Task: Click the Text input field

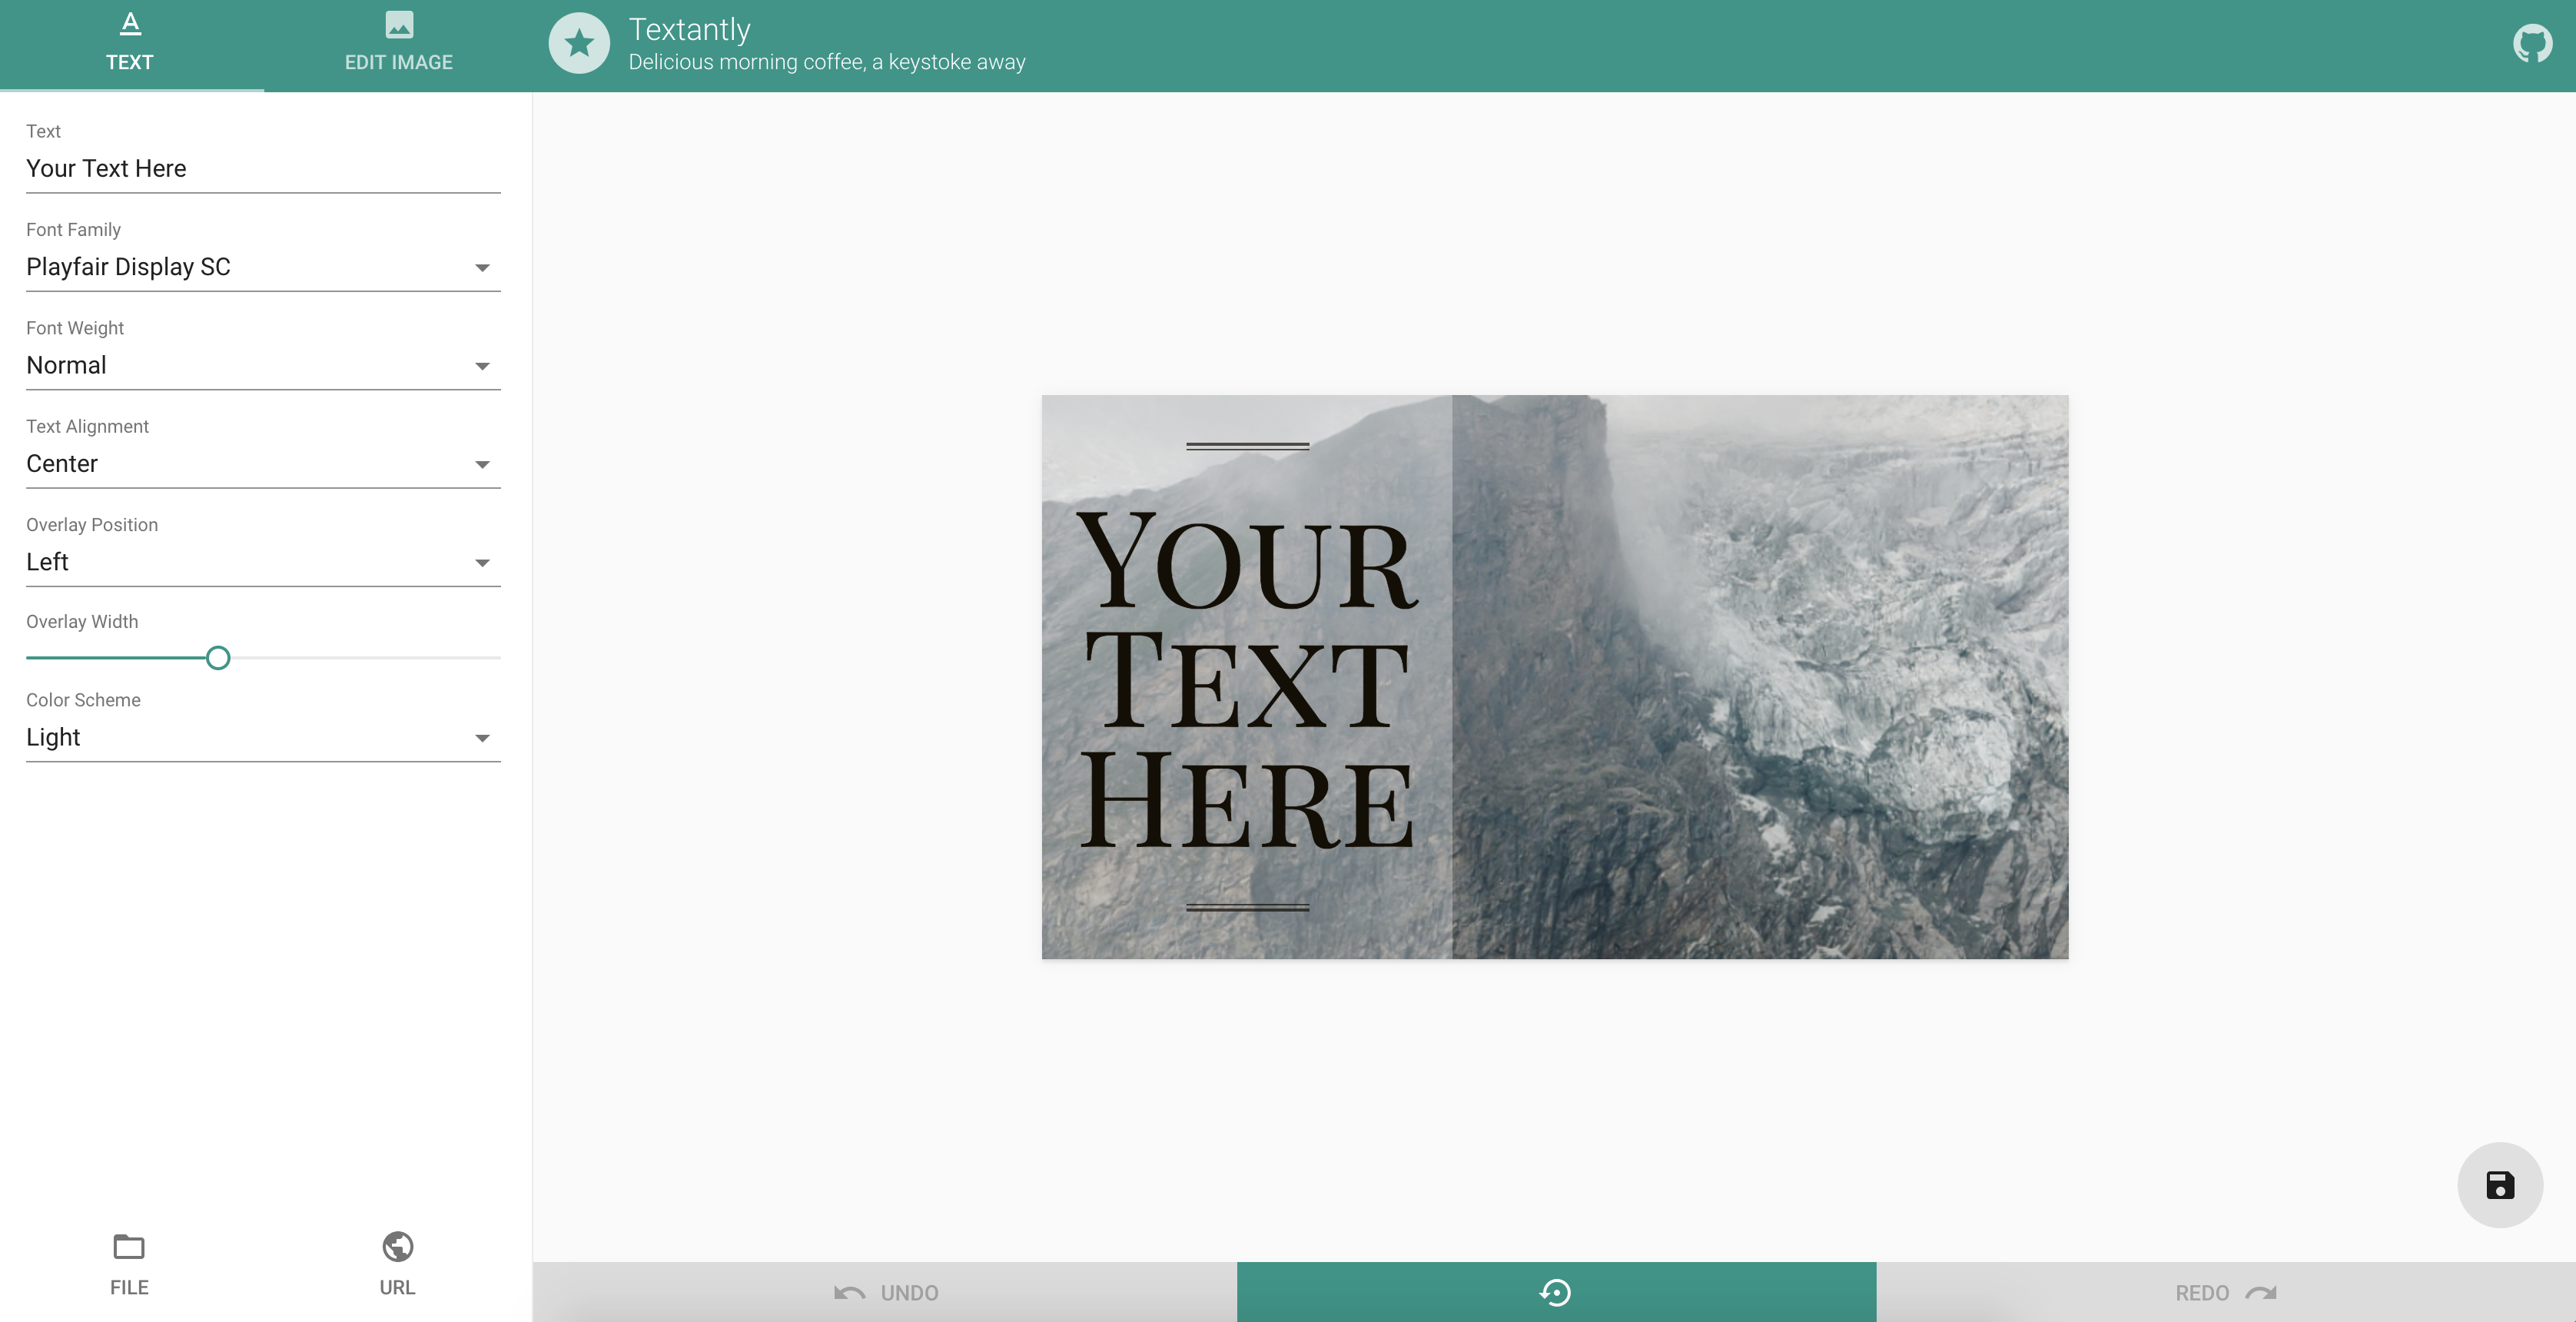Action: (x=262, y=169)
